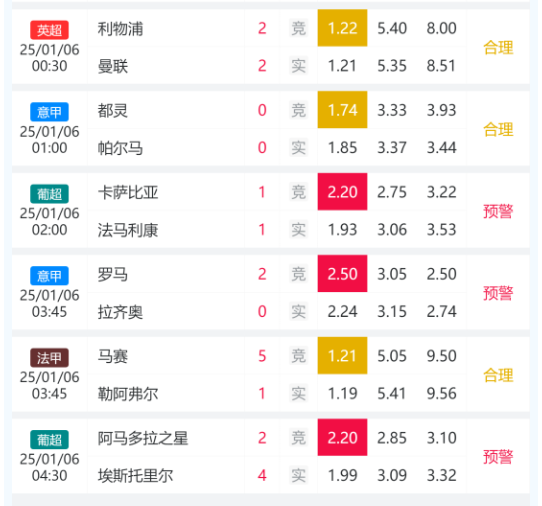
Task: Select the highlighted 1.22 odds for 利物浦
Action: [342, 28]
